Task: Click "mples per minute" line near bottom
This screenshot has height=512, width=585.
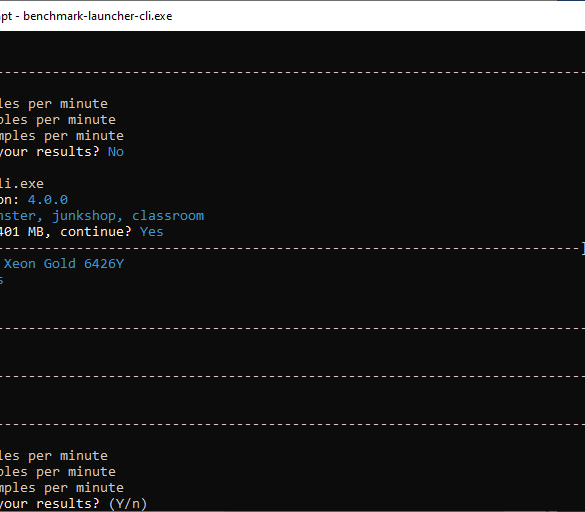Action: tap(62, 488)
